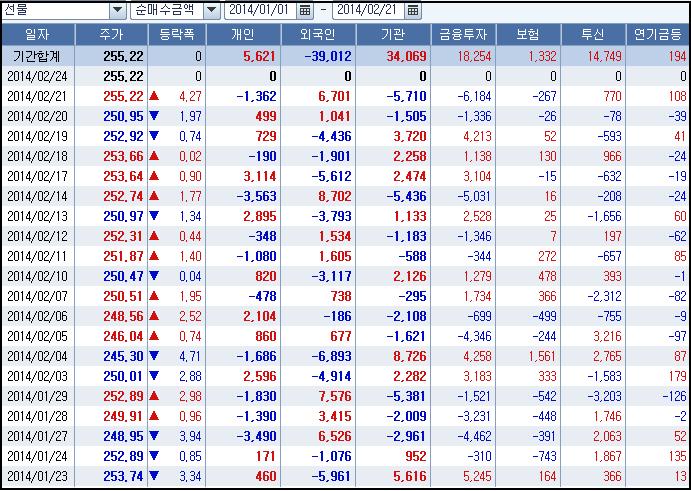The image size is (691, 491).
Task: Select the 2014/02/24 date cell
Action: pyautogui.click(x=37, y=77)
